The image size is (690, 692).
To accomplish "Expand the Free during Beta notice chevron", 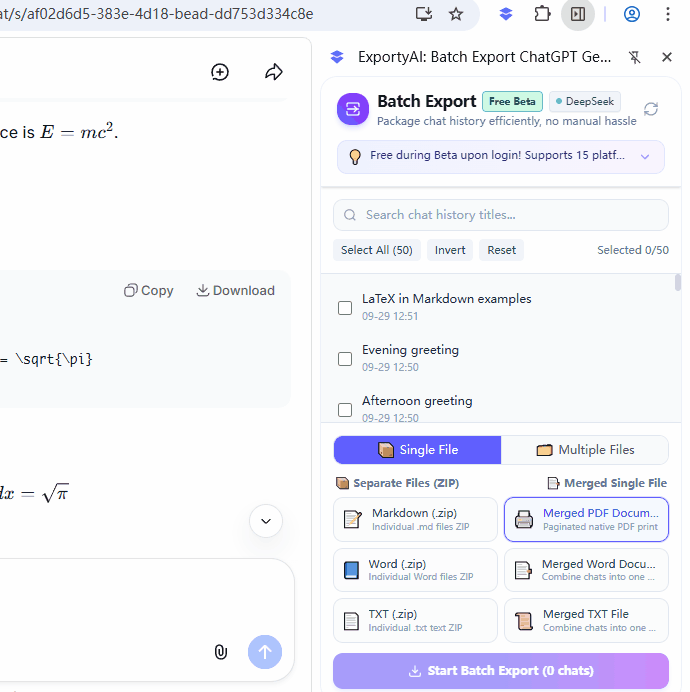I will point(645,157).
